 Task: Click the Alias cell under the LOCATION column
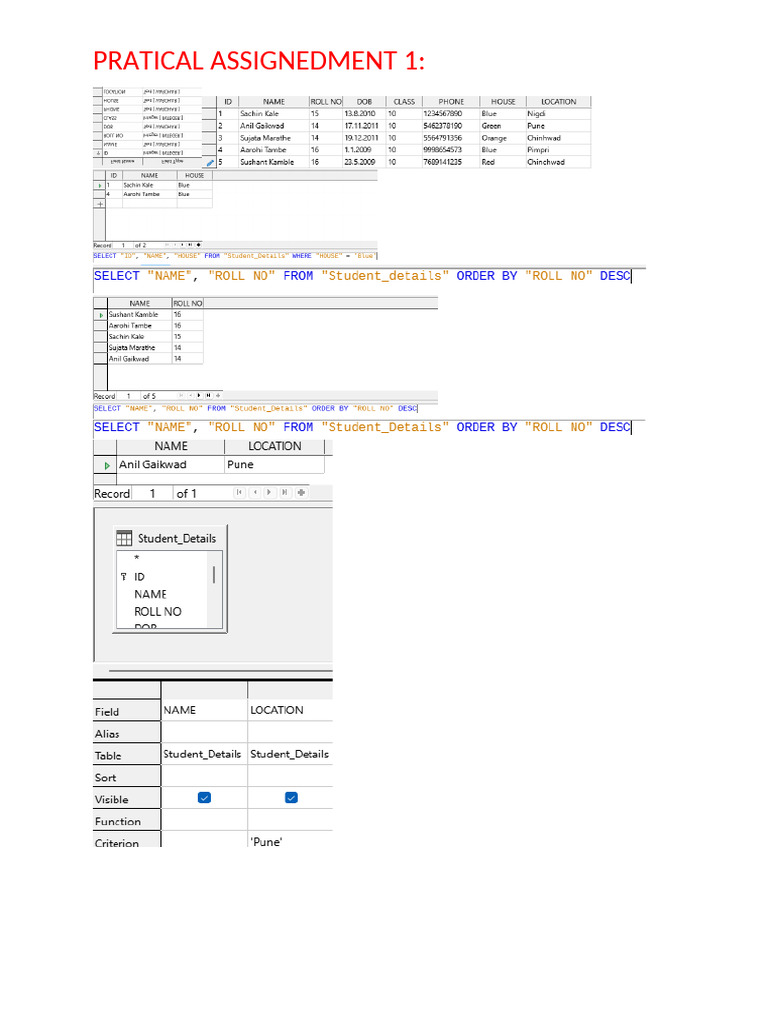point(291,732)
